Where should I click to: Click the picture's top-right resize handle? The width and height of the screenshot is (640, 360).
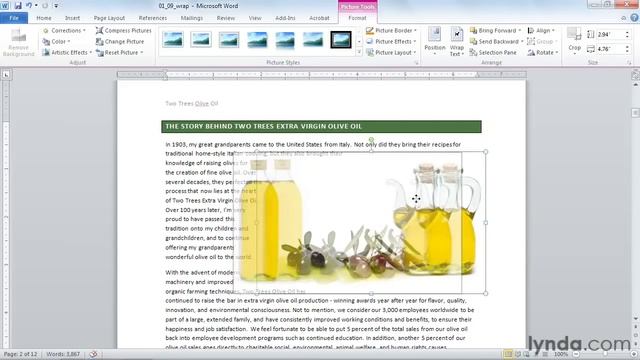tap(486, 152)
